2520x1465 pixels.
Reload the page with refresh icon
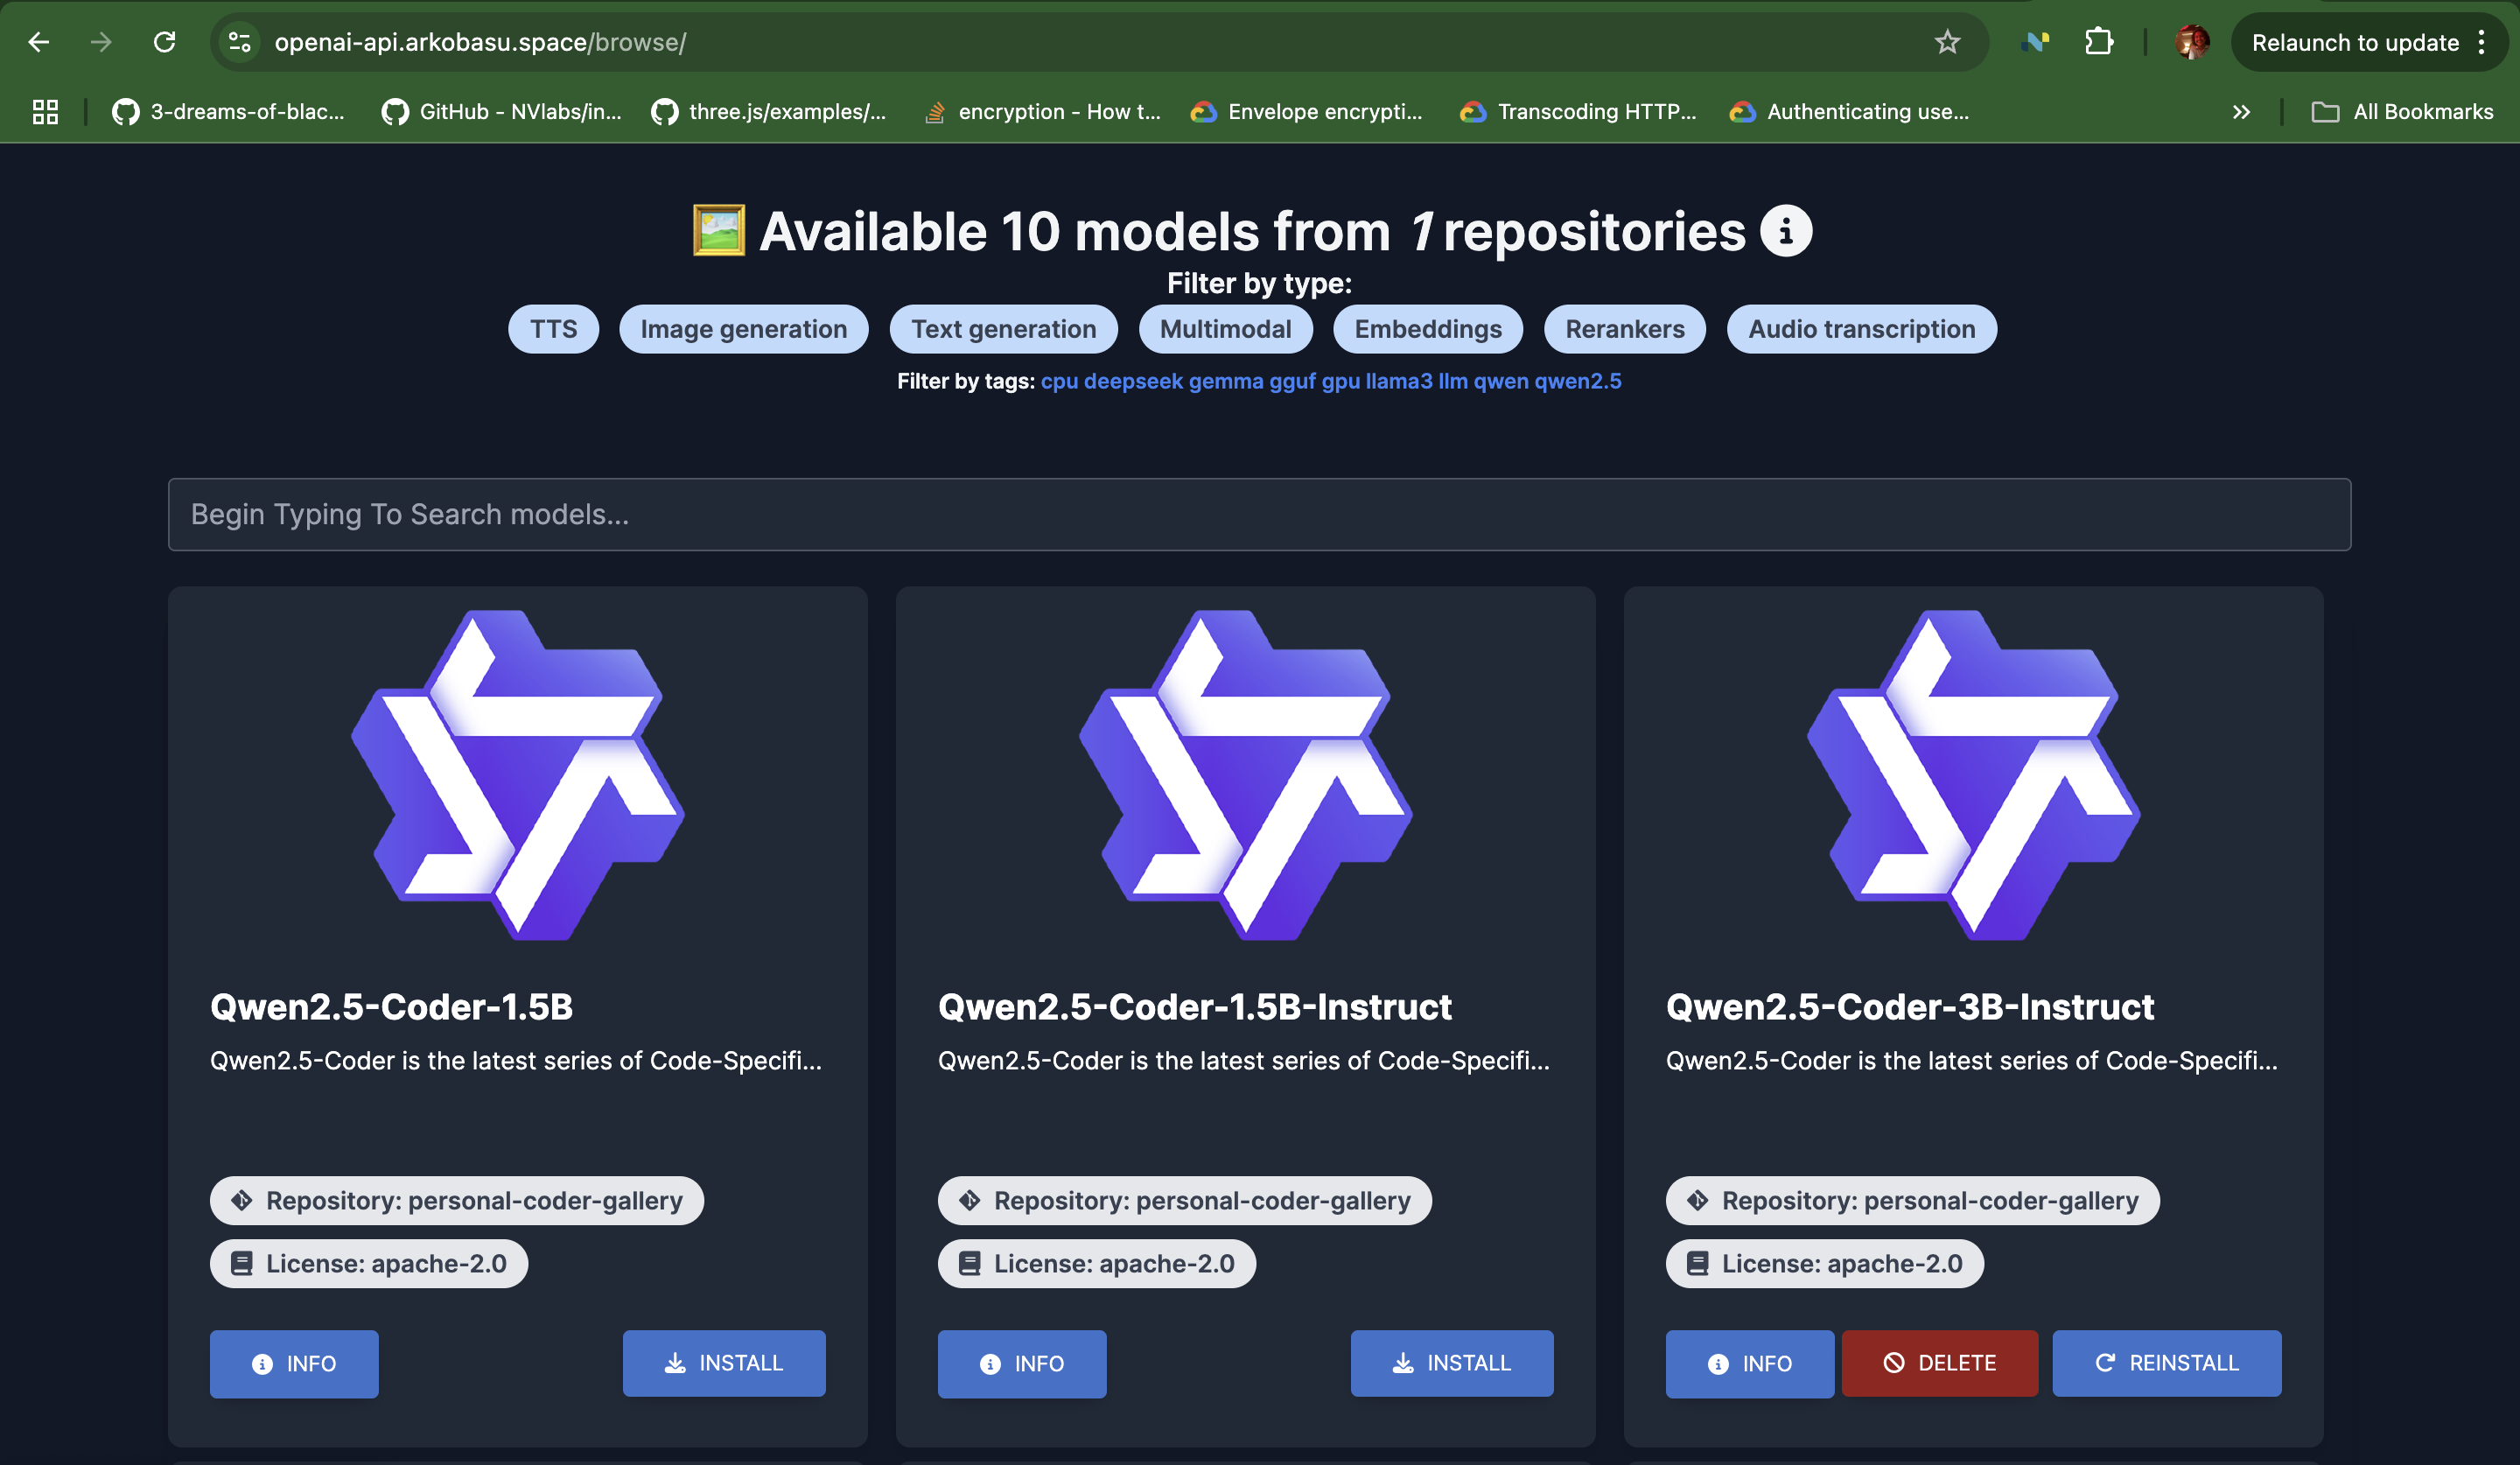point(165,42)
